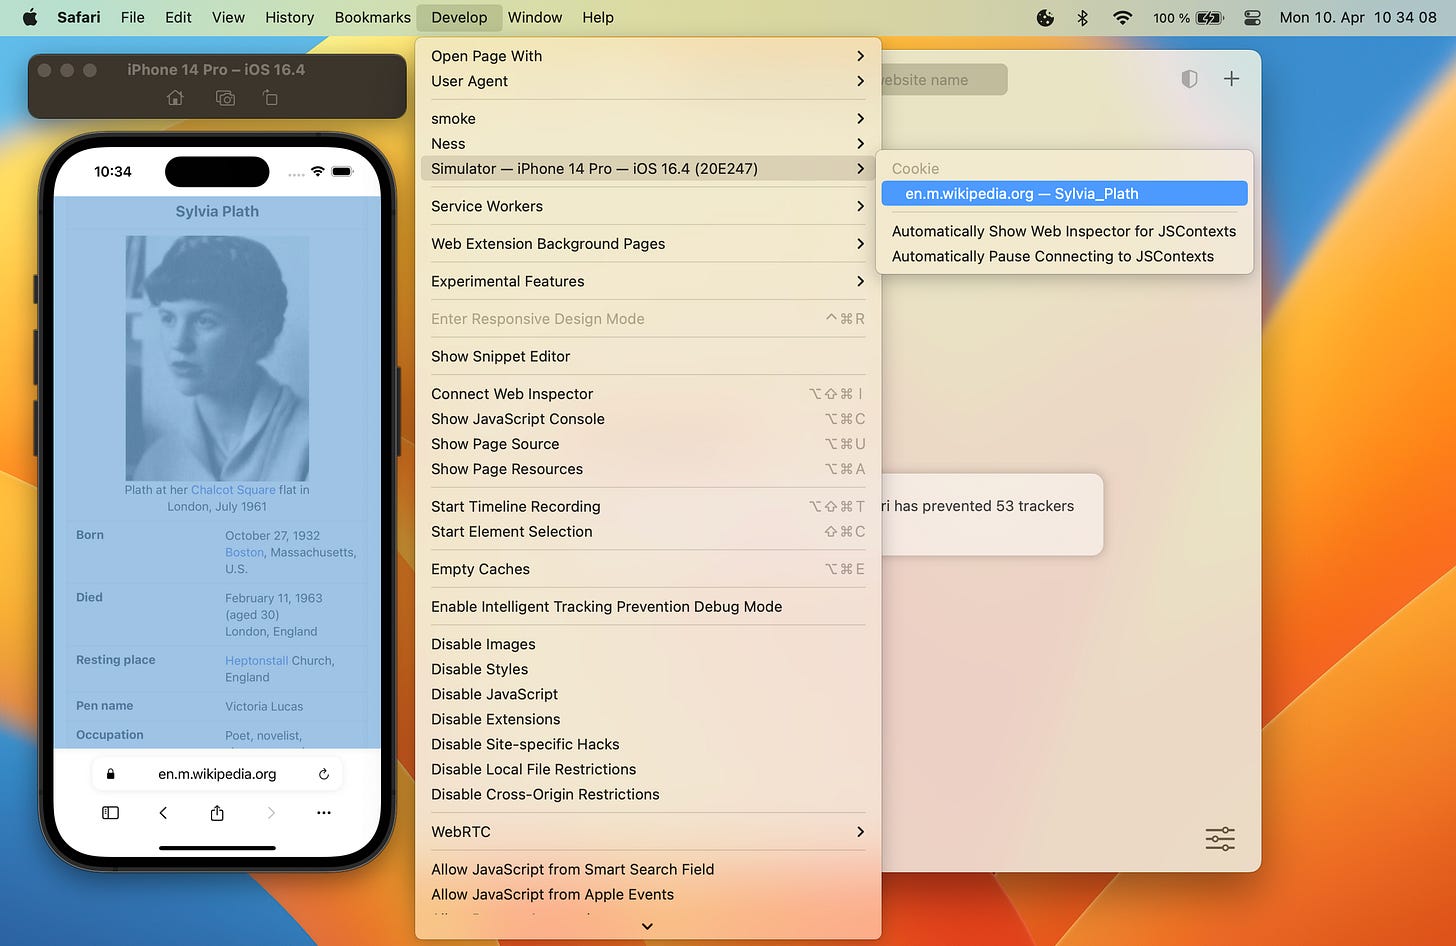Reload the Wikipedia page in iPhone Safari
Viewport: 1456px width, 946px height.
click(323, 774)
